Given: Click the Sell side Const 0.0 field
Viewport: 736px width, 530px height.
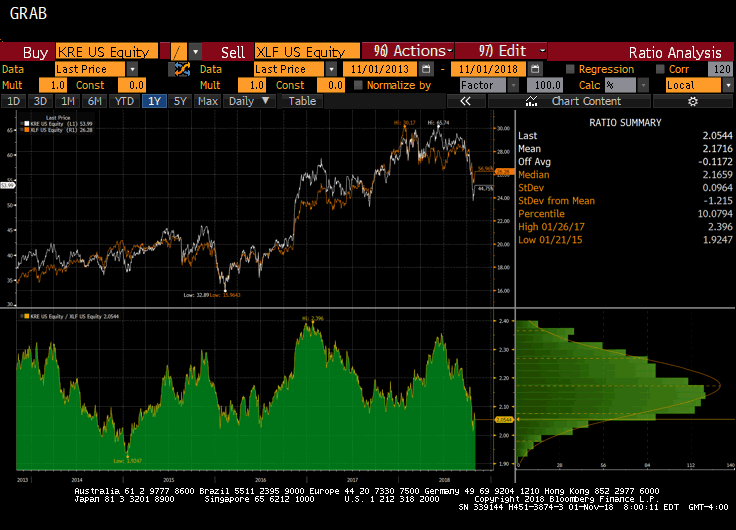Looking at the screenshot, I should pos(331,85).
